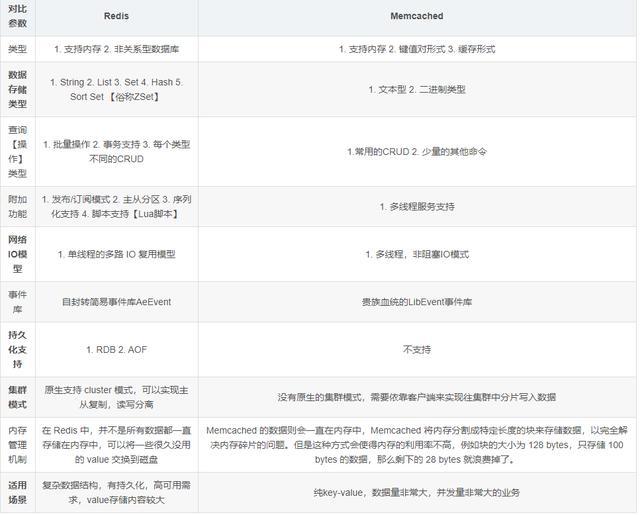The height and width of the screenshot is (515, 640).
Task: Select Memcached cell '键值对形式 3. 缓存形式'
Action: coord(417,49)
